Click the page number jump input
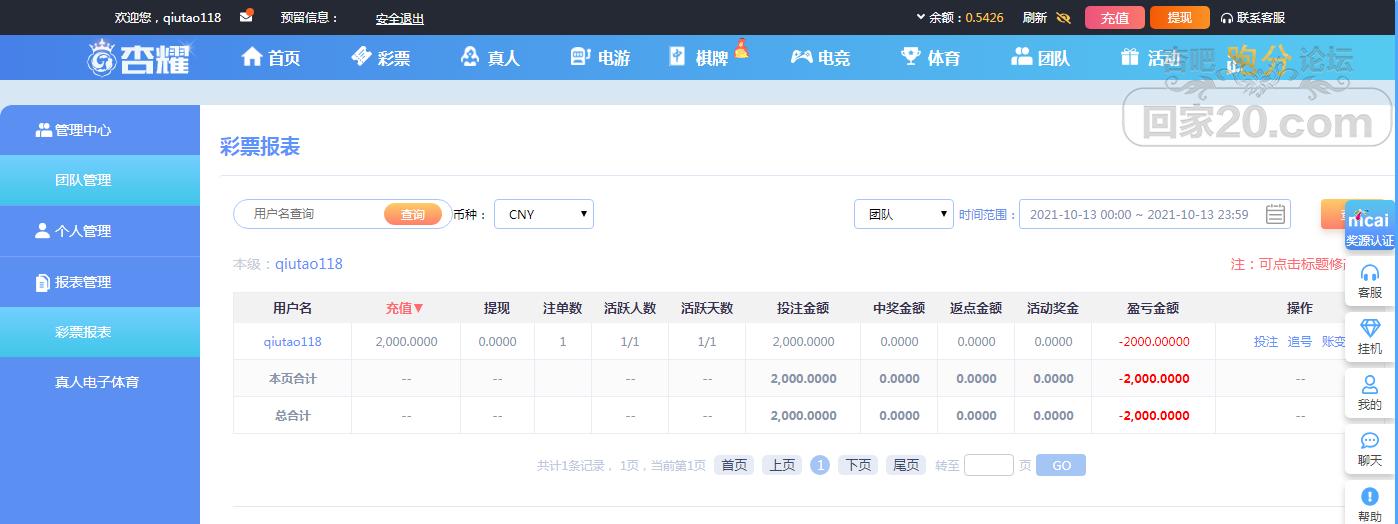1398x524 pixels. pos(989,465)
